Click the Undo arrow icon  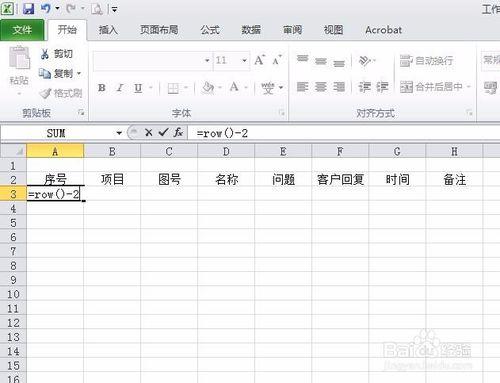[46, 9]
